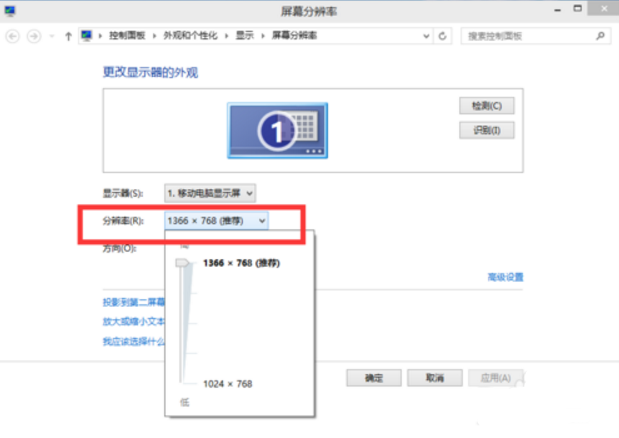Screen dimensions: 619x438
Task: Click the back navigation arrow
Action: (x=13, y=36)
